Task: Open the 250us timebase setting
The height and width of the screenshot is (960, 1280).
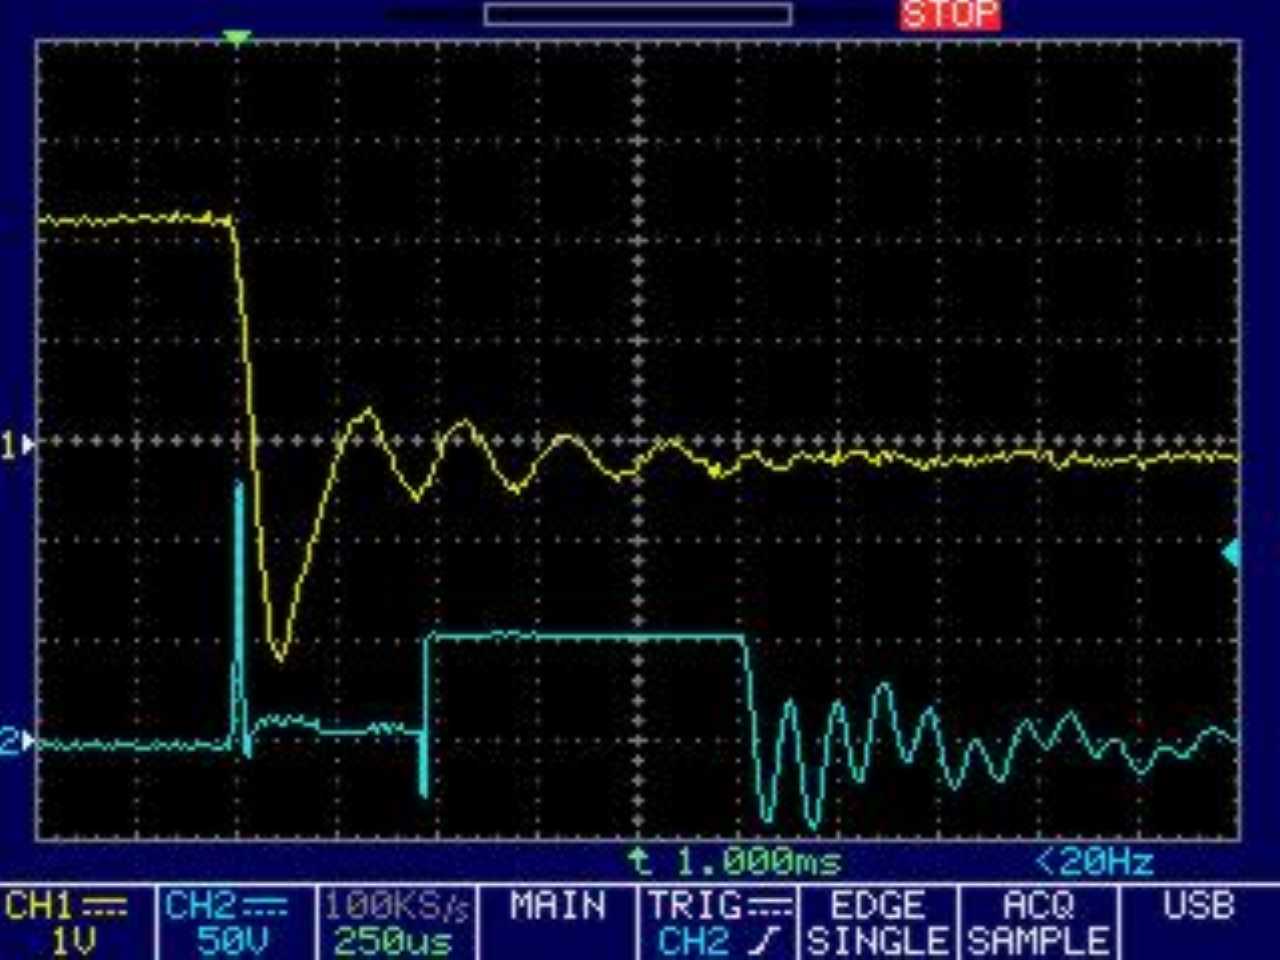Action: point(393,941)
